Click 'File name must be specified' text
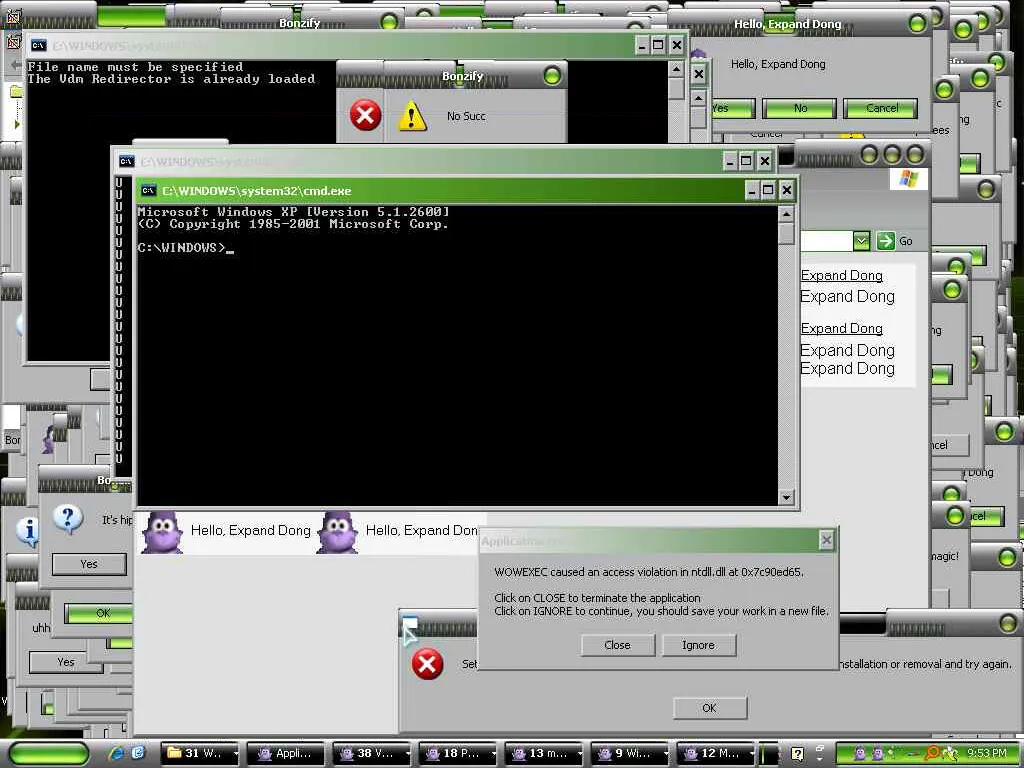The width and height of the screenshot is (1024, 768). point(135,67)
